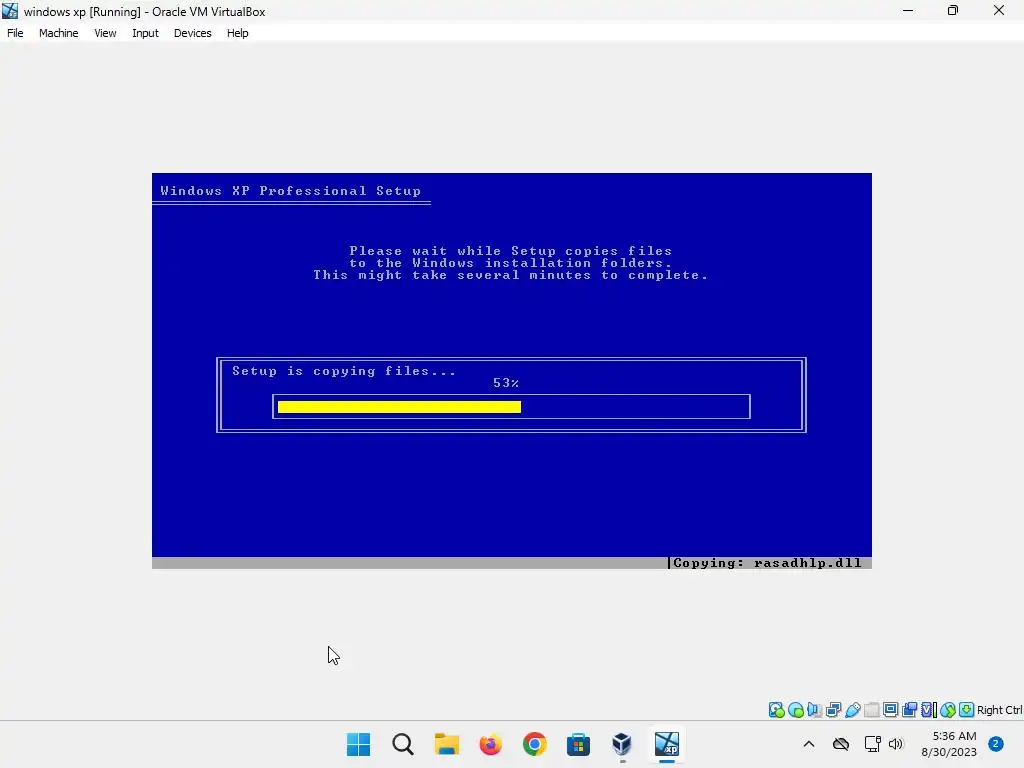Click the volume speaker tray icon
Viewport: 1024px width, 768px height.
895,744
